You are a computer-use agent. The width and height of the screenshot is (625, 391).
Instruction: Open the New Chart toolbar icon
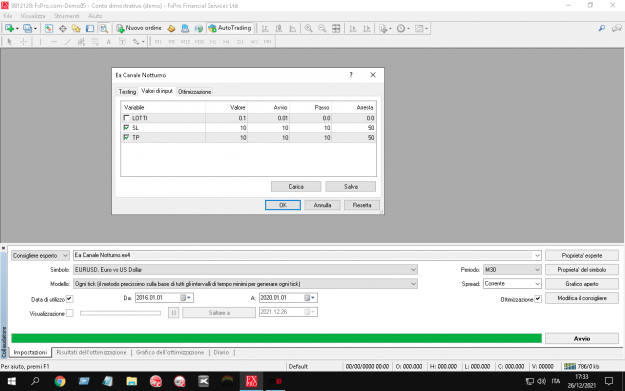point(10,28)
